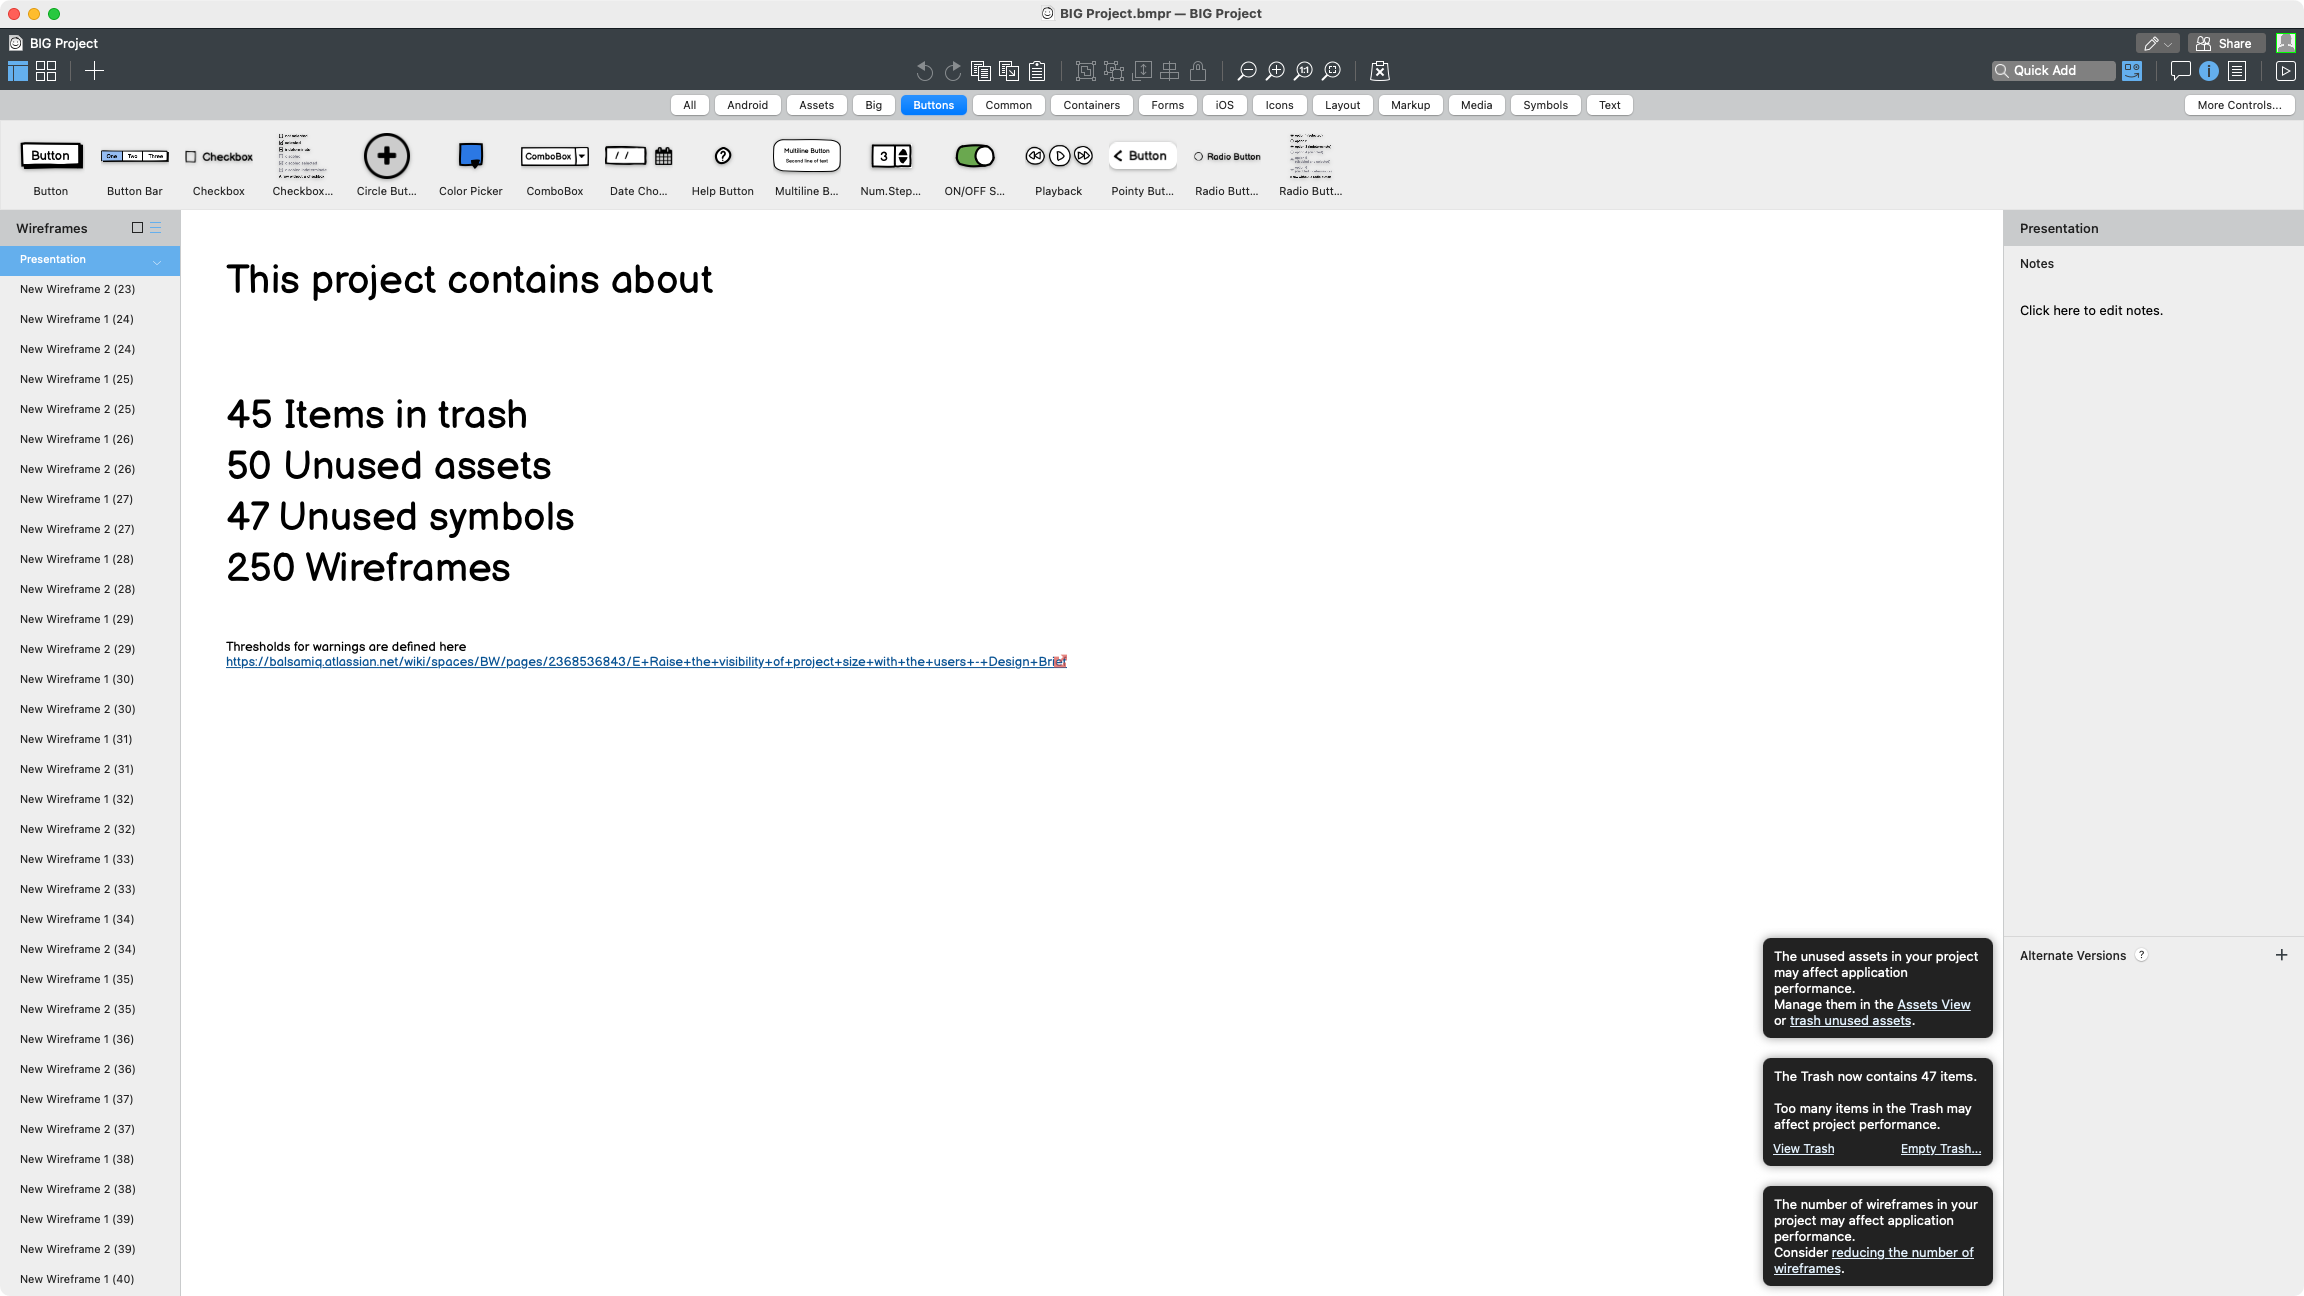Click the delete markup clipboard-X icon
The image size is (2304, 1296).
(x=1380, y=71)
